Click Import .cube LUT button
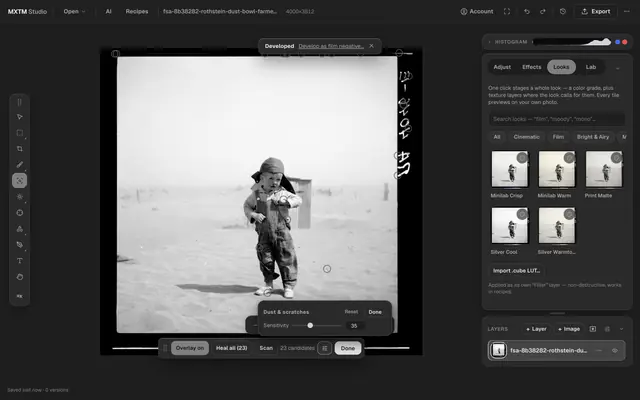The image size is (640, 400). (516, 271)
